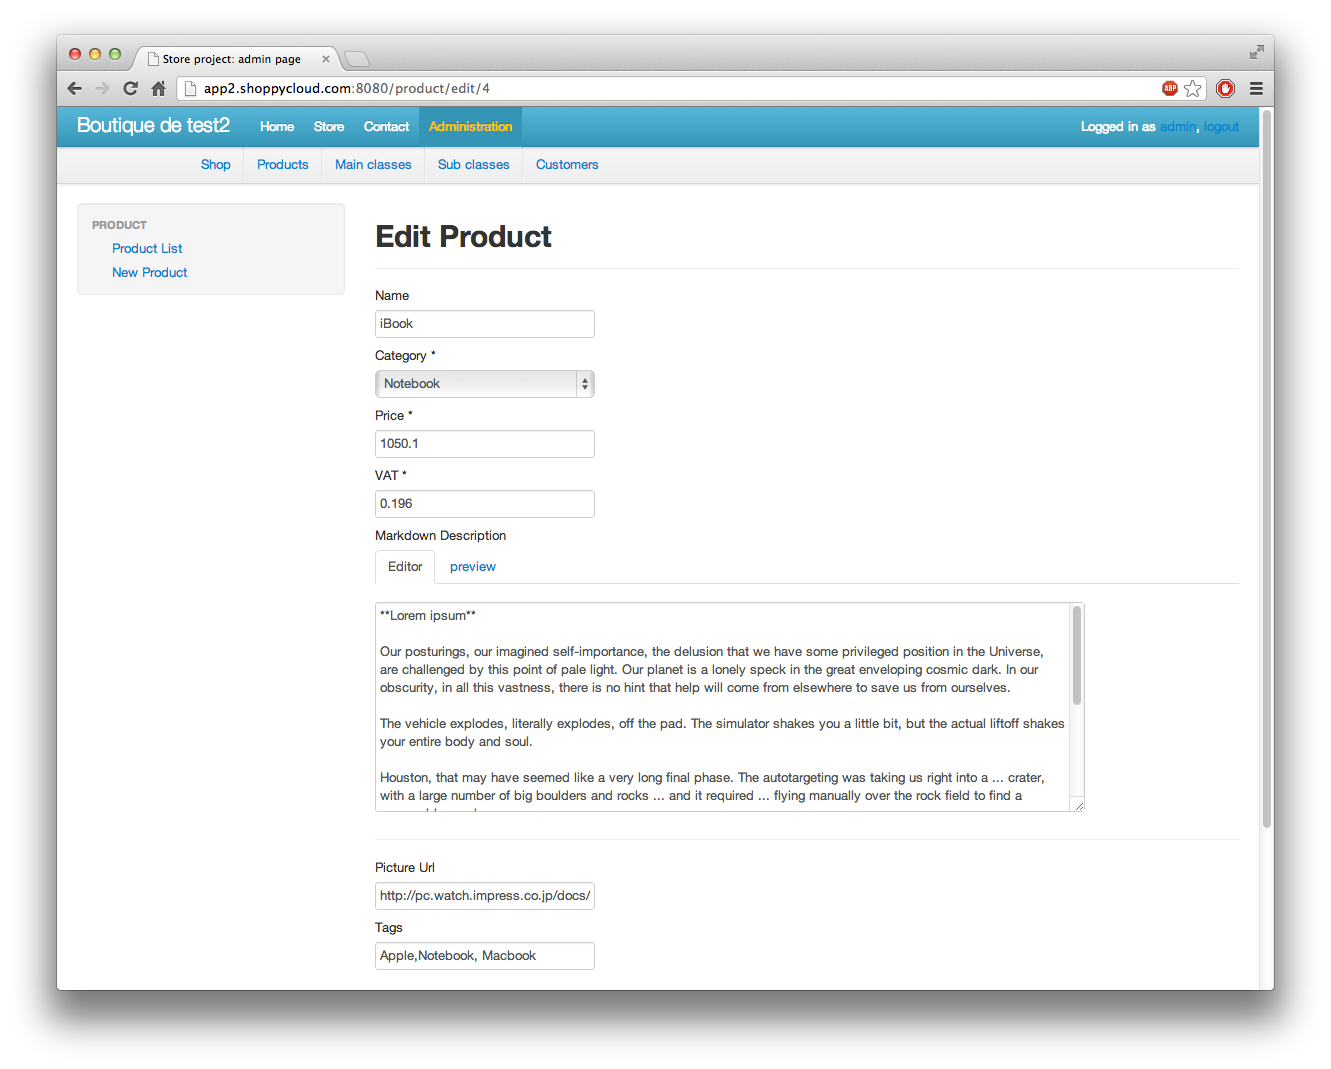Open the Adblock Plus extension icon

coord(1169,88)
